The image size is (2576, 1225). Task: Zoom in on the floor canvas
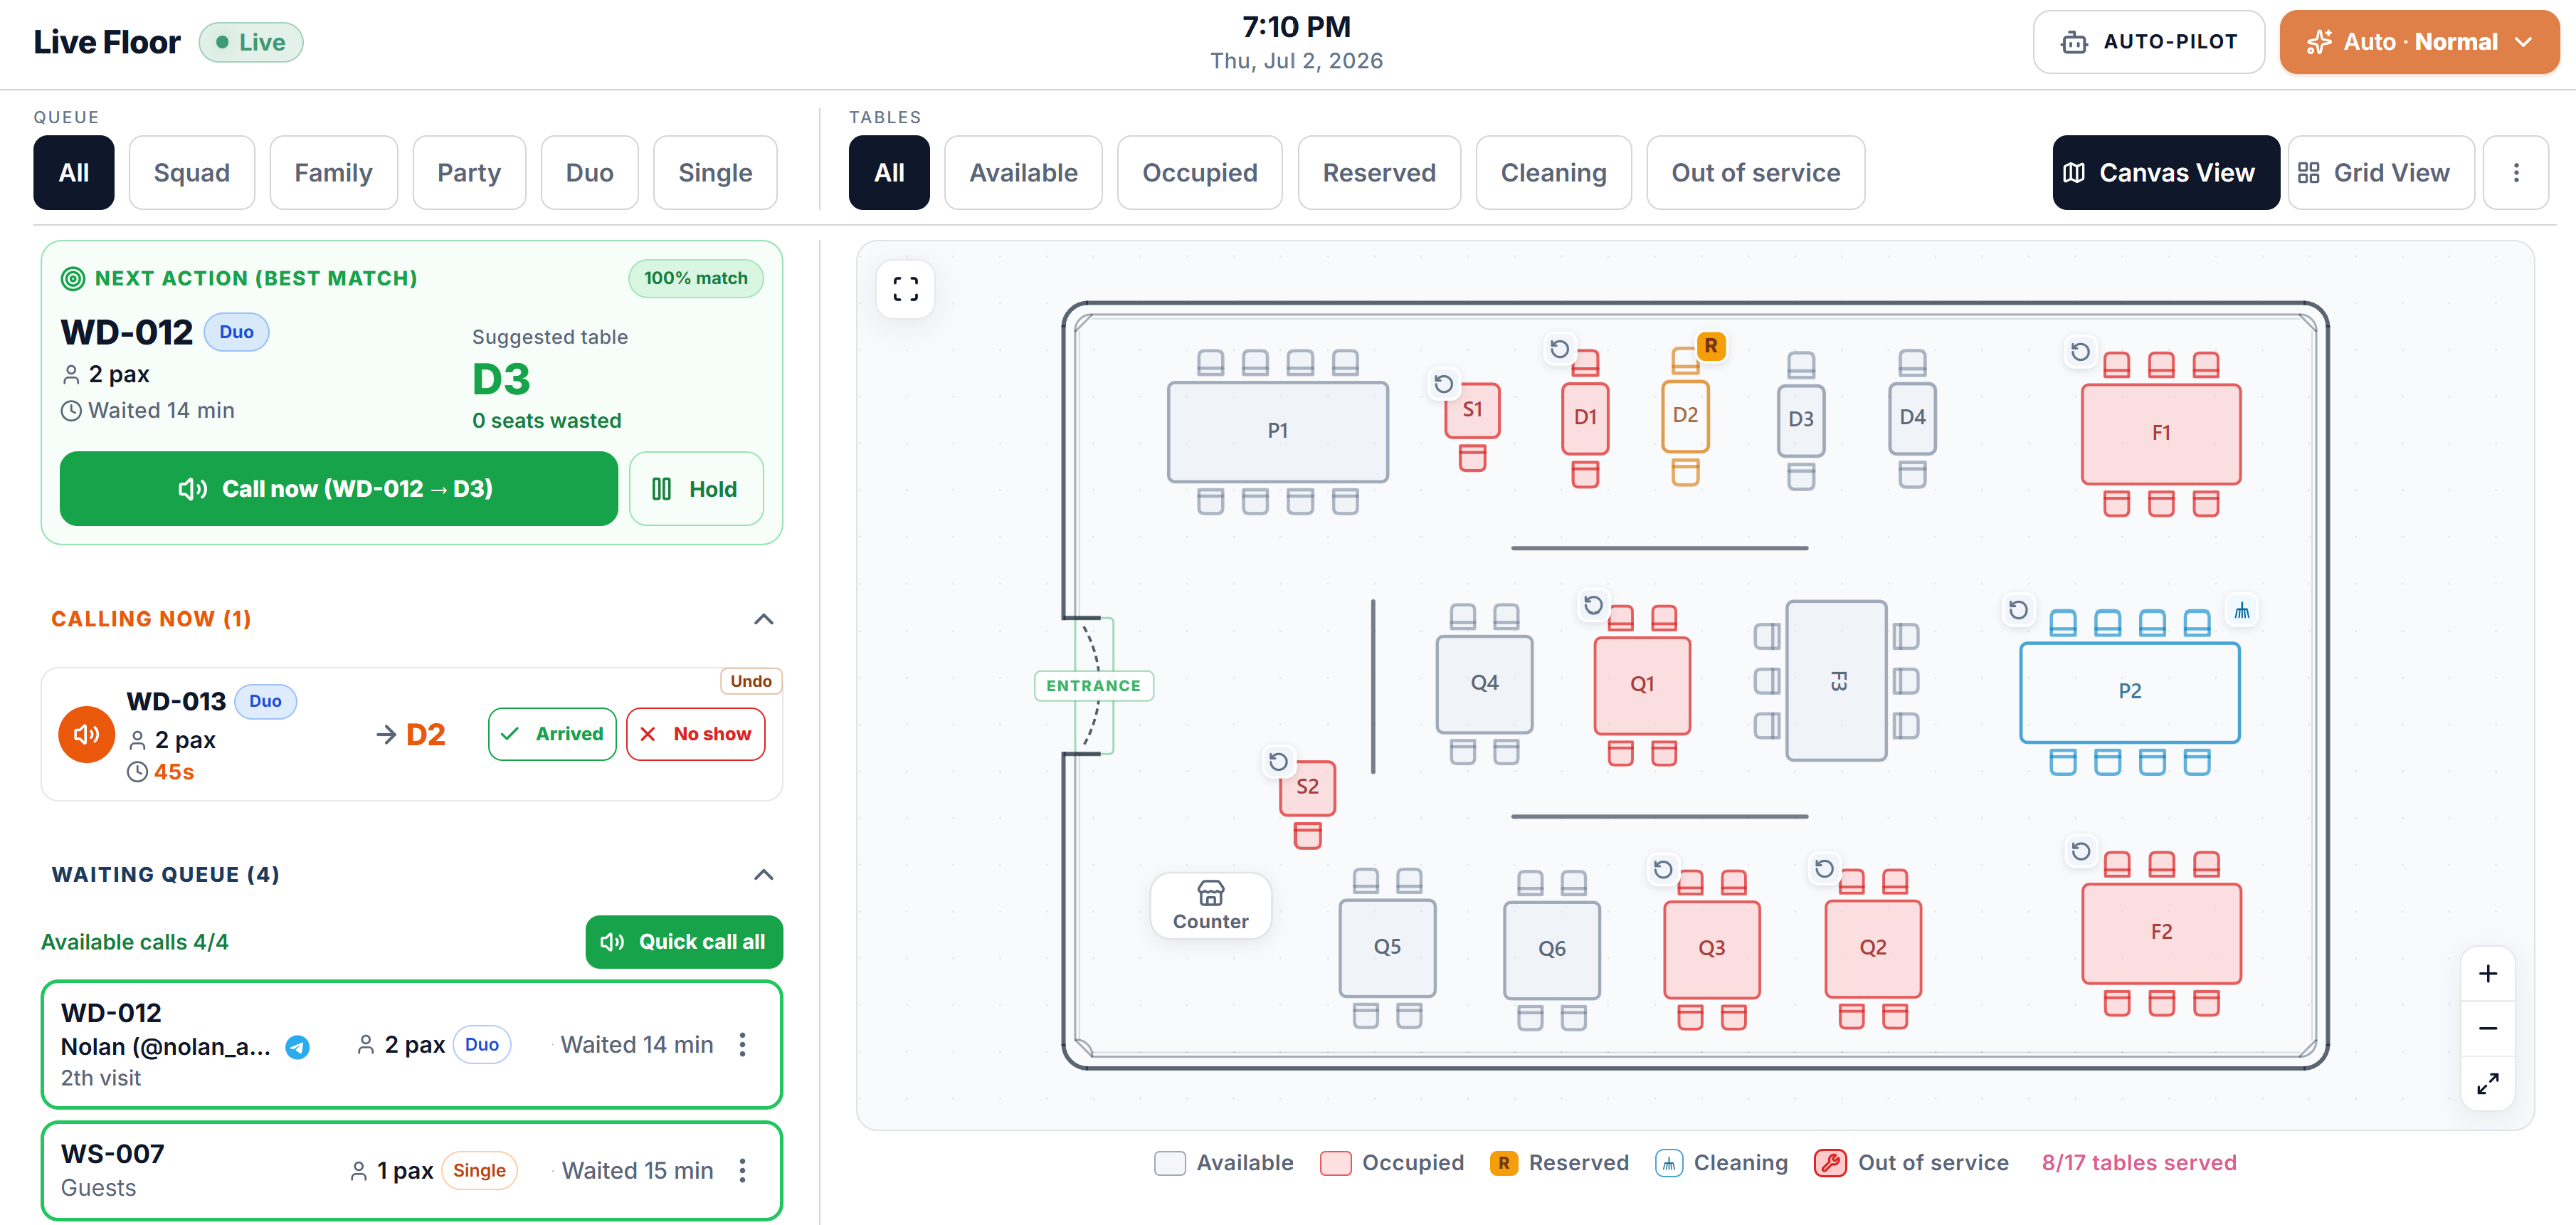2488,974
